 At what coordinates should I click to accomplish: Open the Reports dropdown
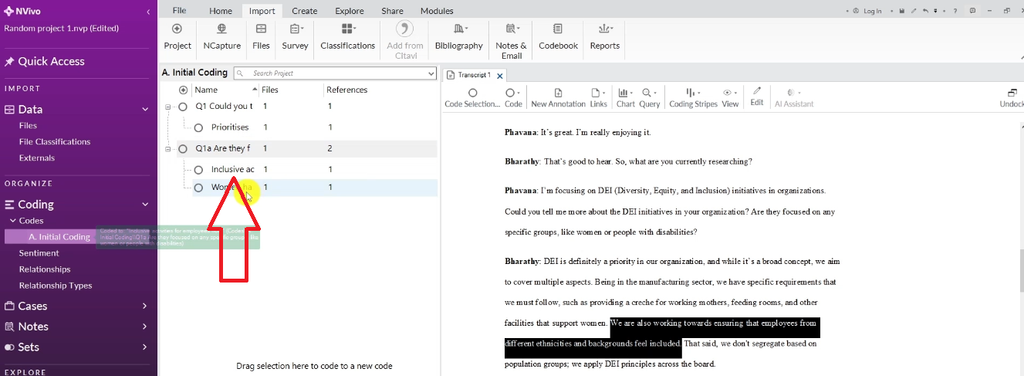[604, 37]
